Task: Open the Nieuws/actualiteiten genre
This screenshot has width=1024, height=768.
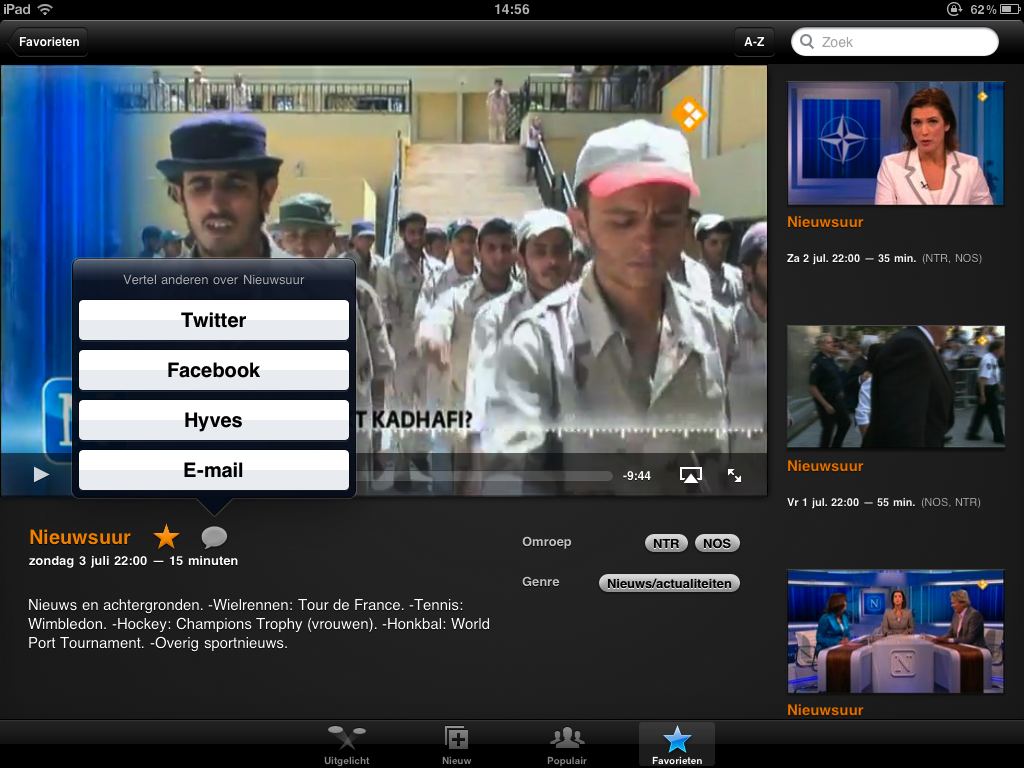Action: [669, 583]
